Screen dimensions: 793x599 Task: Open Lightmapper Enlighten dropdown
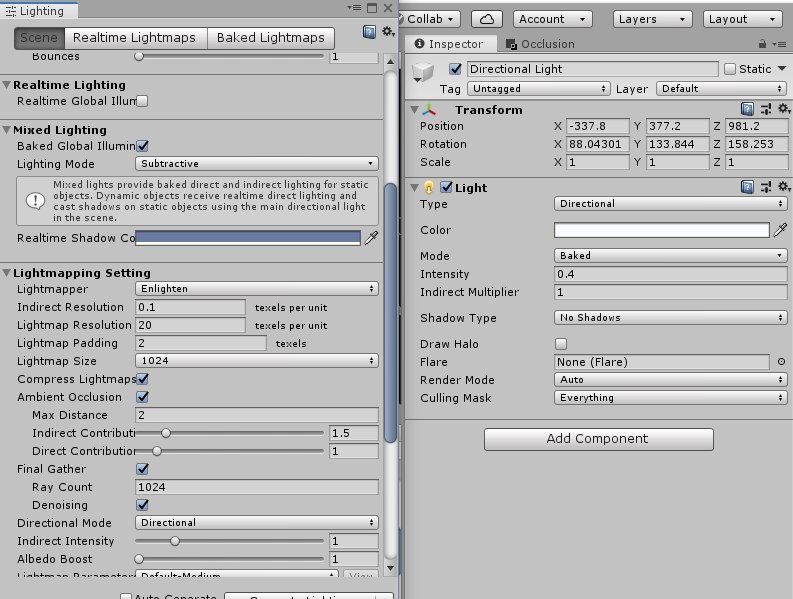point(257,289)
